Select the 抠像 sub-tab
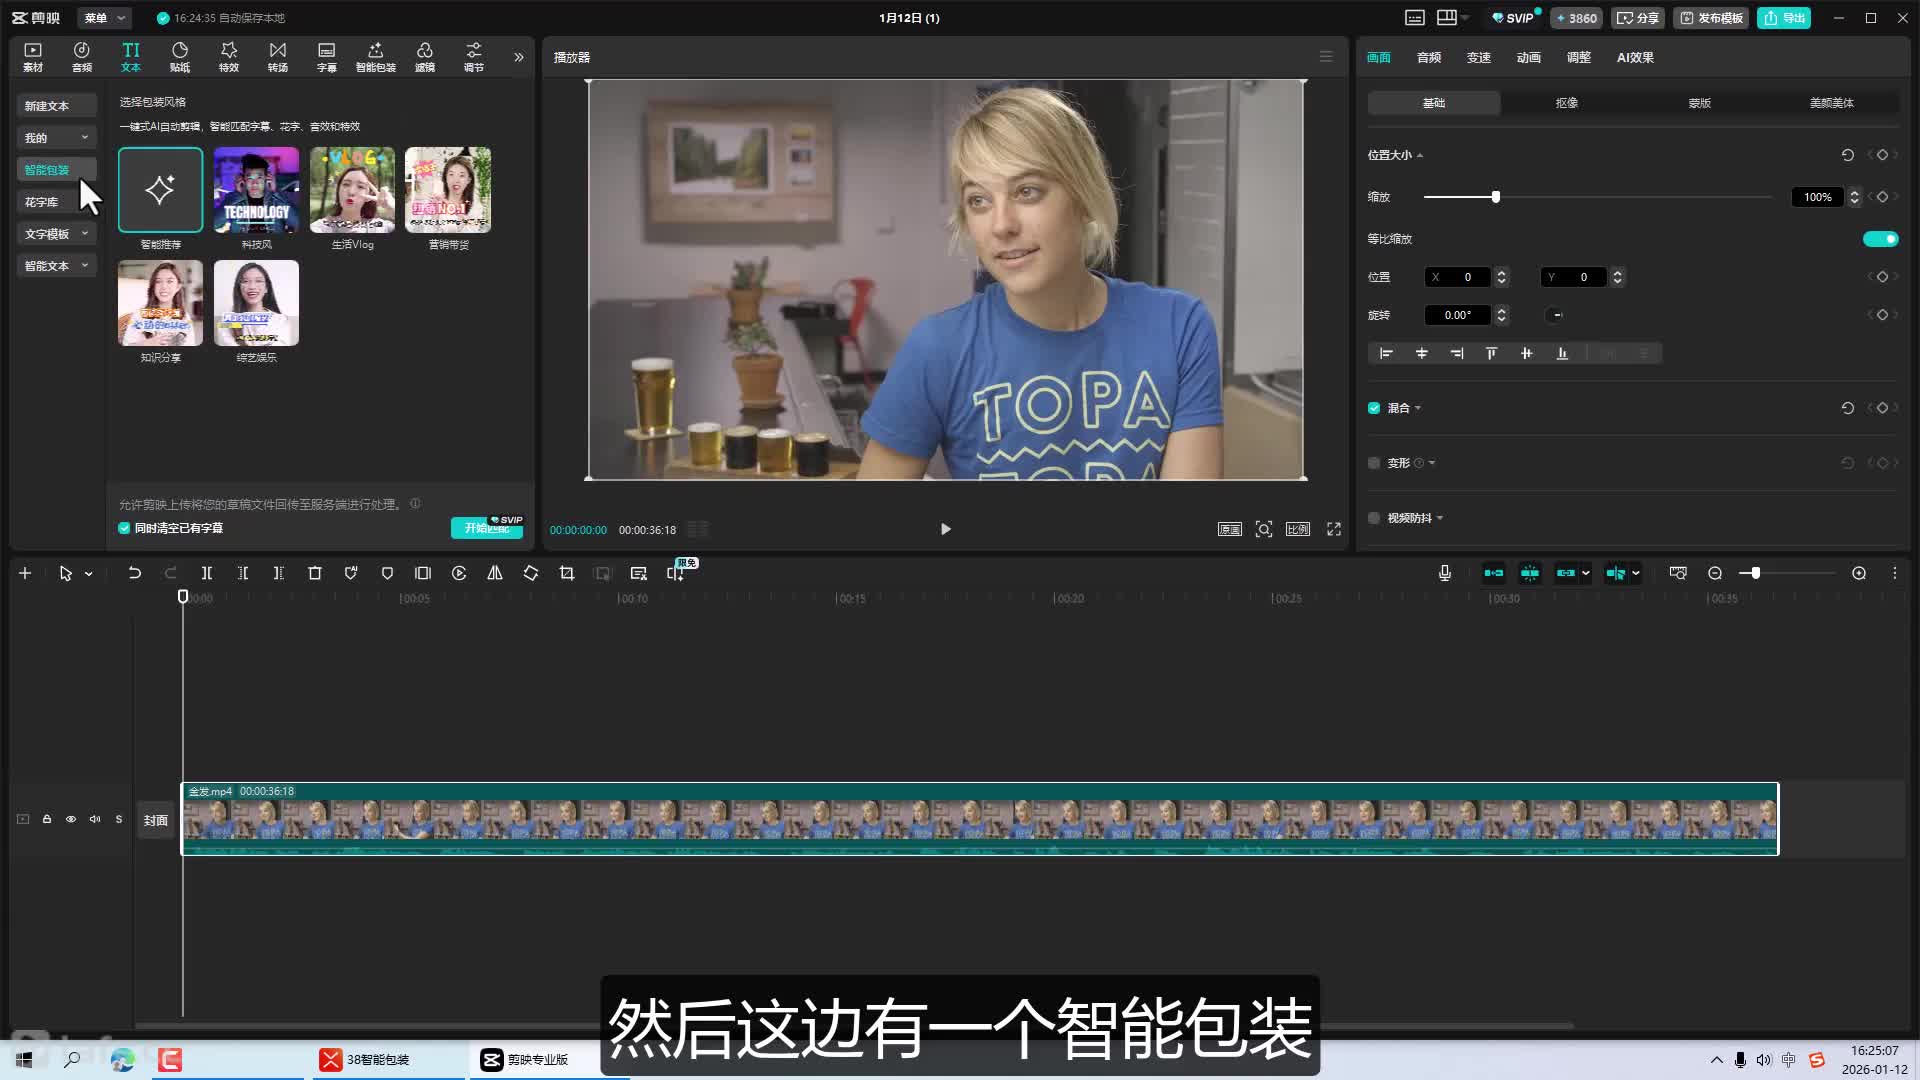The width and height of the screenshot is (1920, 1080). 1566,103
